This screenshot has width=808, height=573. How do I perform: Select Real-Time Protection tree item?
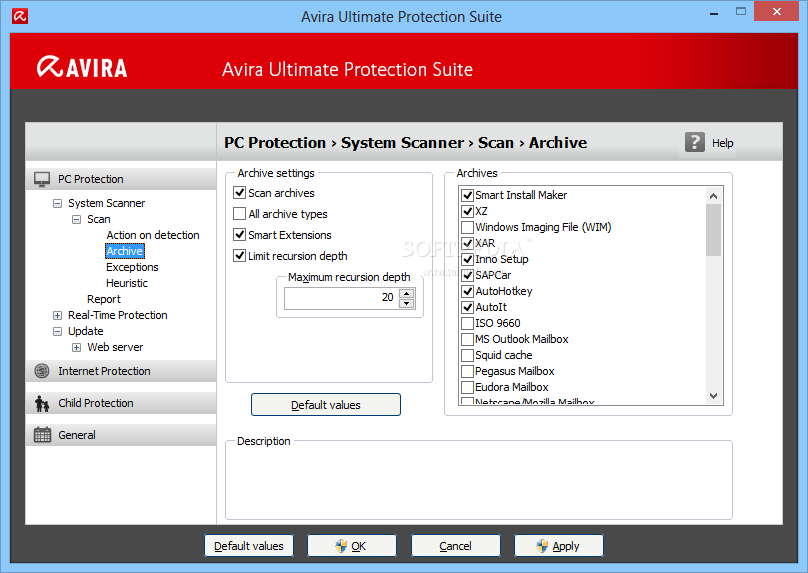pos(117,315)
